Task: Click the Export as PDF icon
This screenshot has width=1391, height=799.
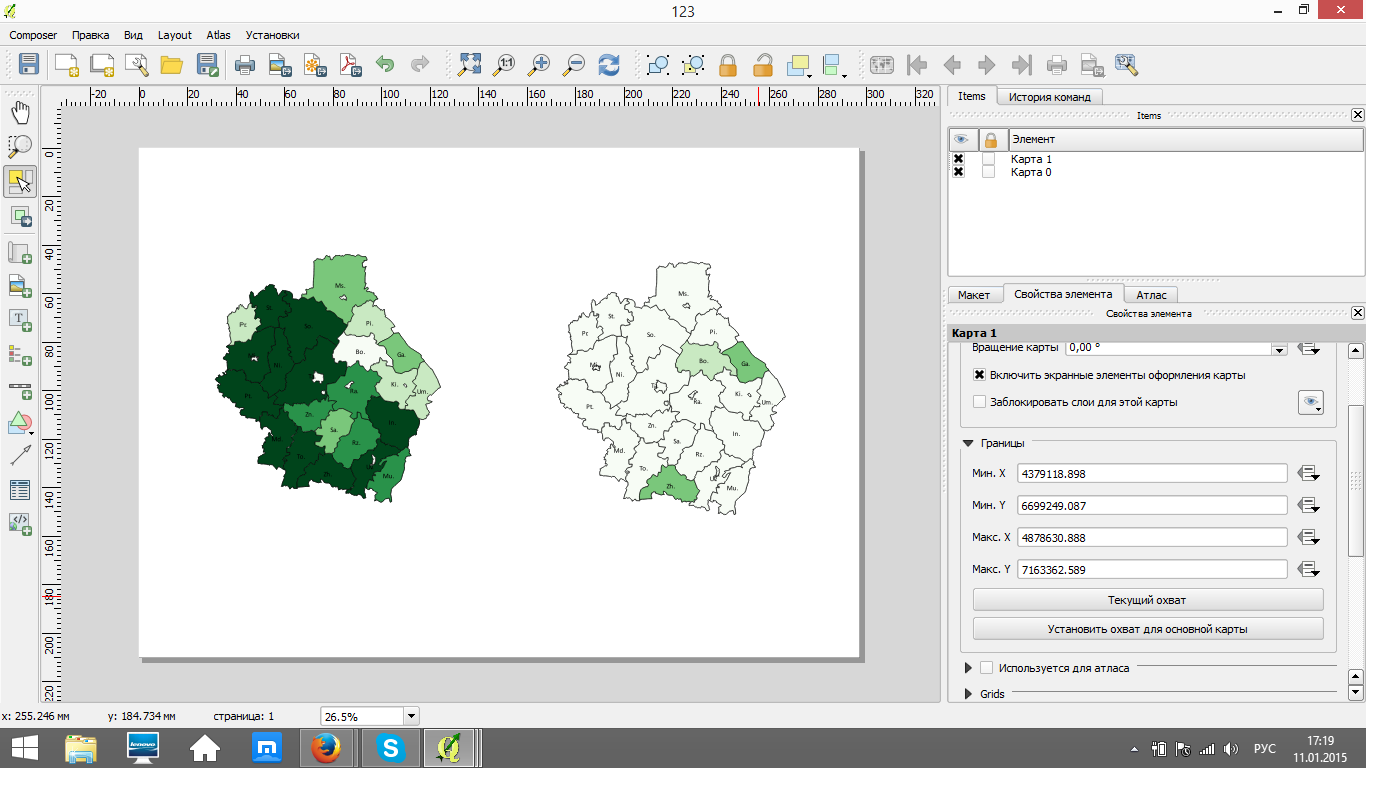Action: click(x=350, y=66)
